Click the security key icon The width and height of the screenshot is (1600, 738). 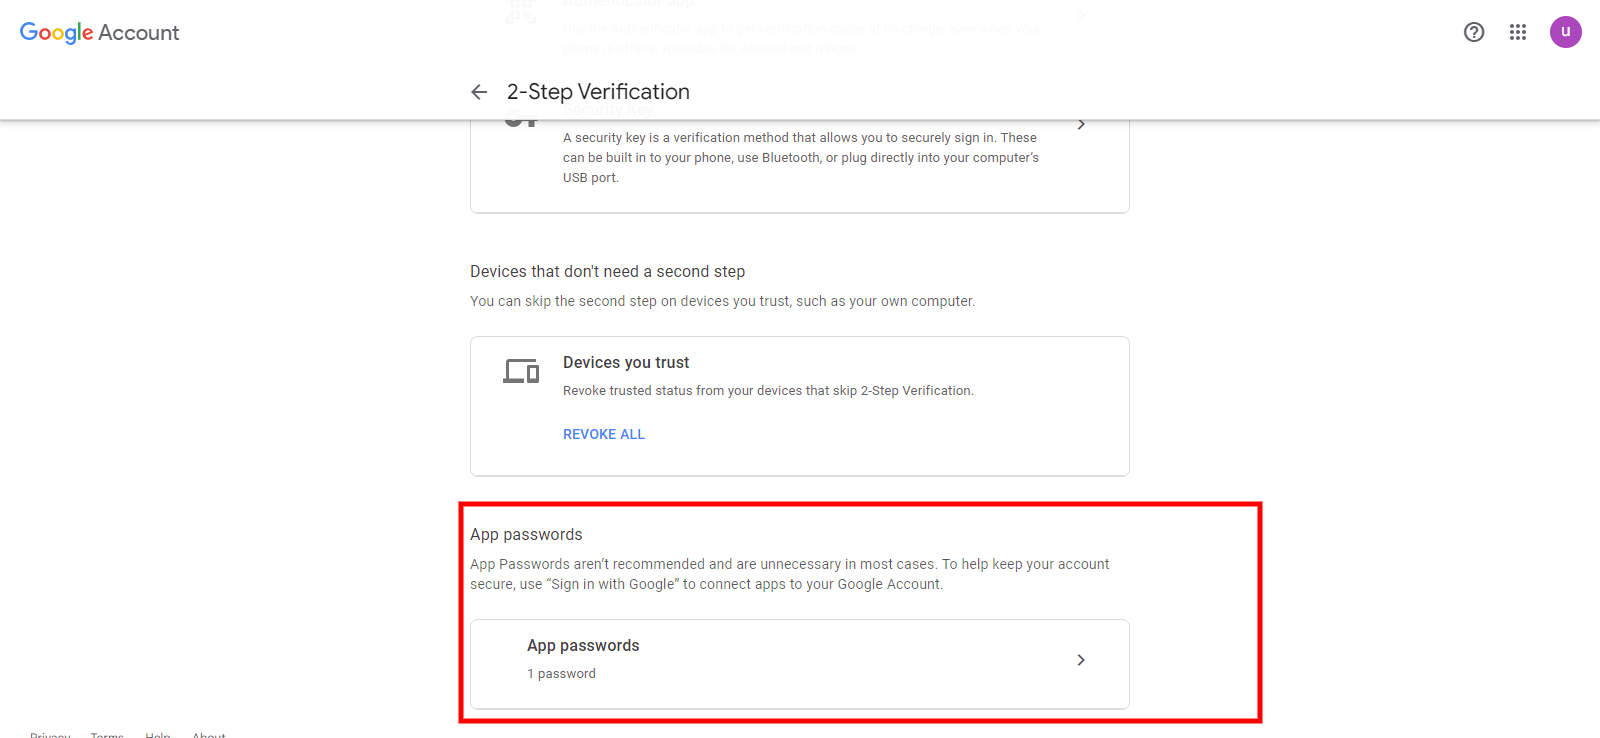tap(521, 123)
